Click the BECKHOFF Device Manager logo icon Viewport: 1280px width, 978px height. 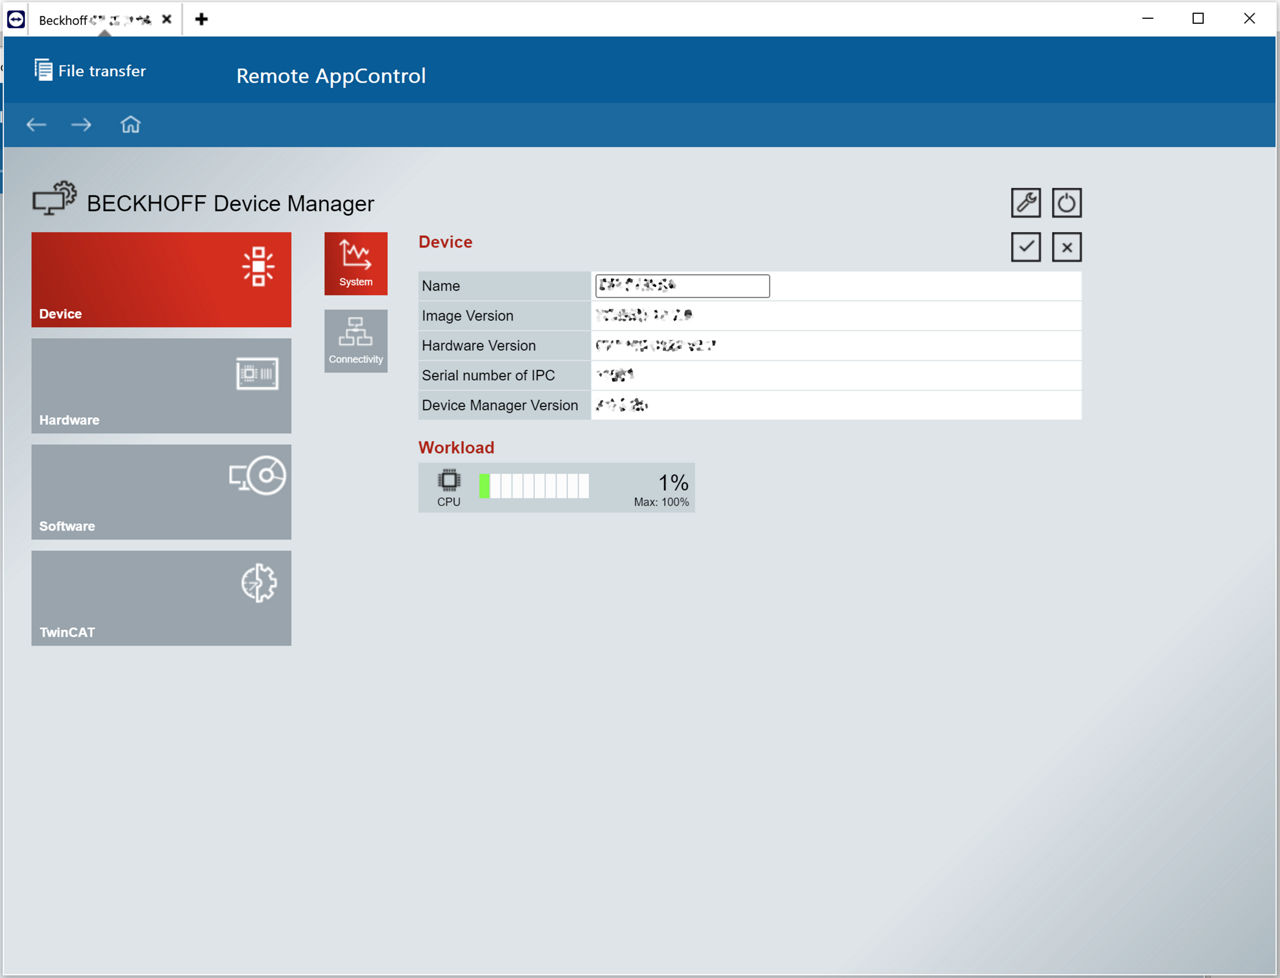pyautogui.click(x=54, y=199)
